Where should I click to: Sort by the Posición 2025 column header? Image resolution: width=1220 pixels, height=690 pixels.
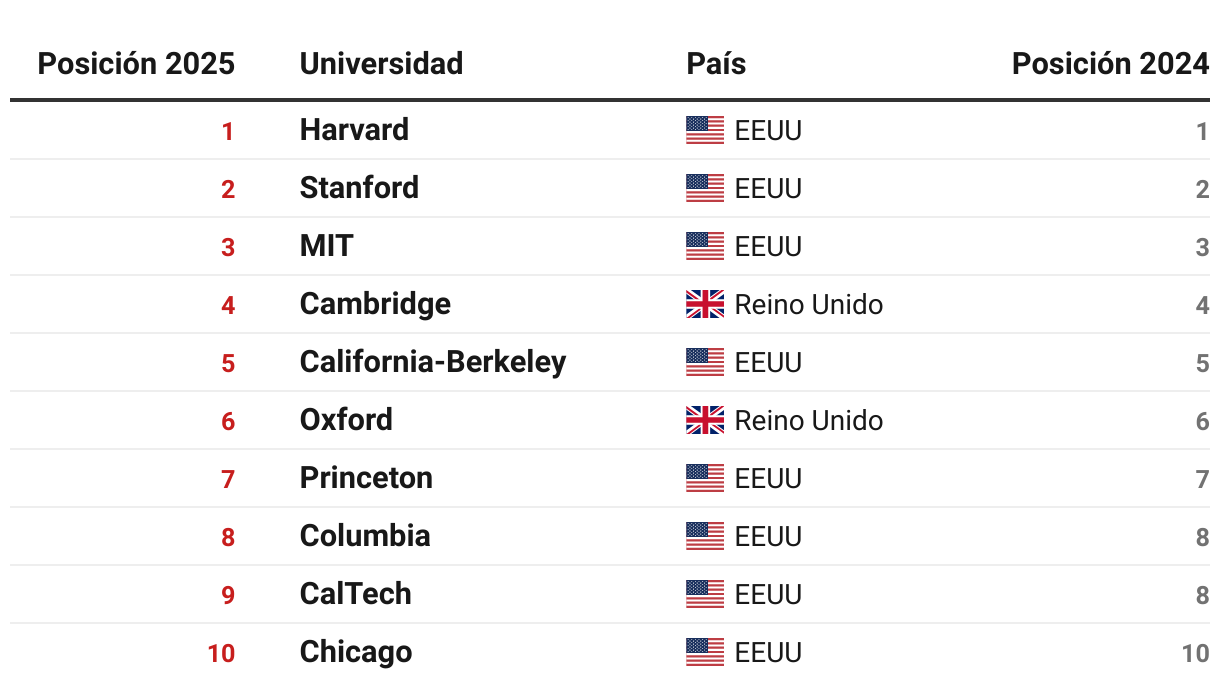pos(136,64)
